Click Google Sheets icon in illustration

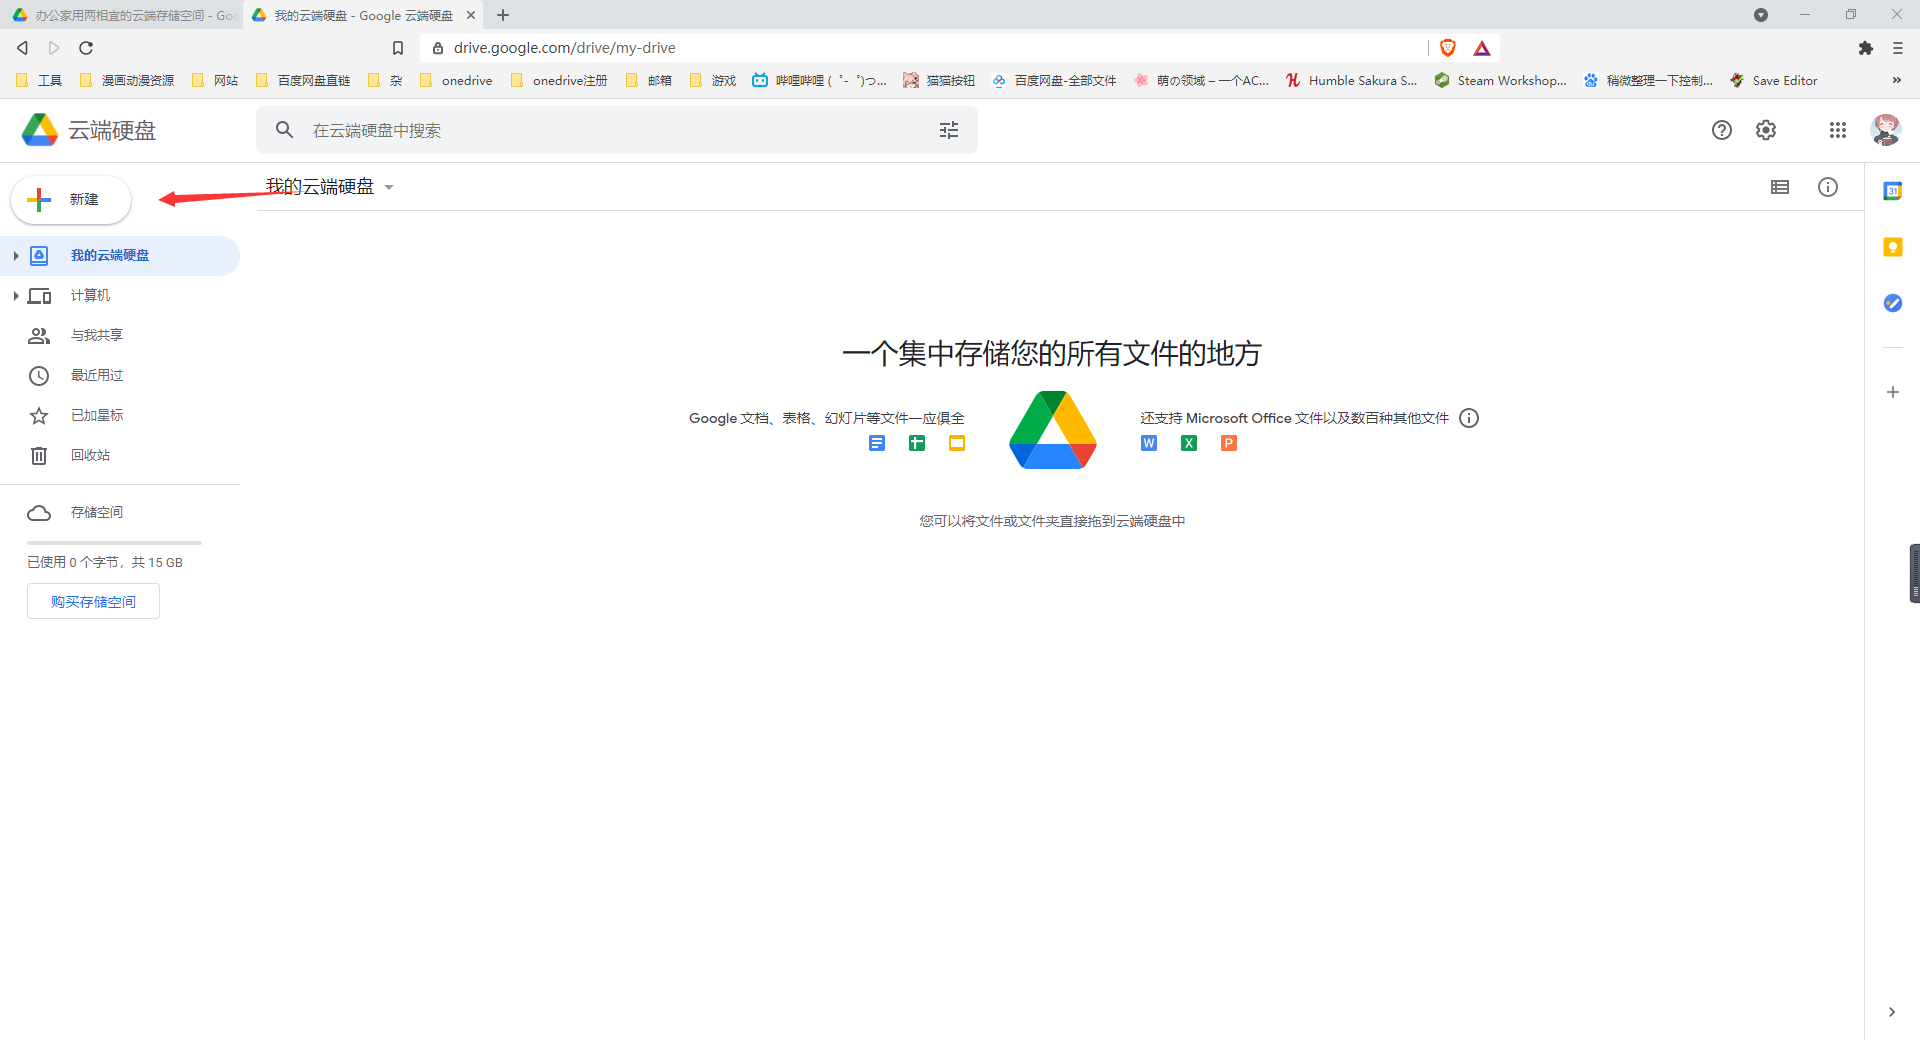(917, 443)
